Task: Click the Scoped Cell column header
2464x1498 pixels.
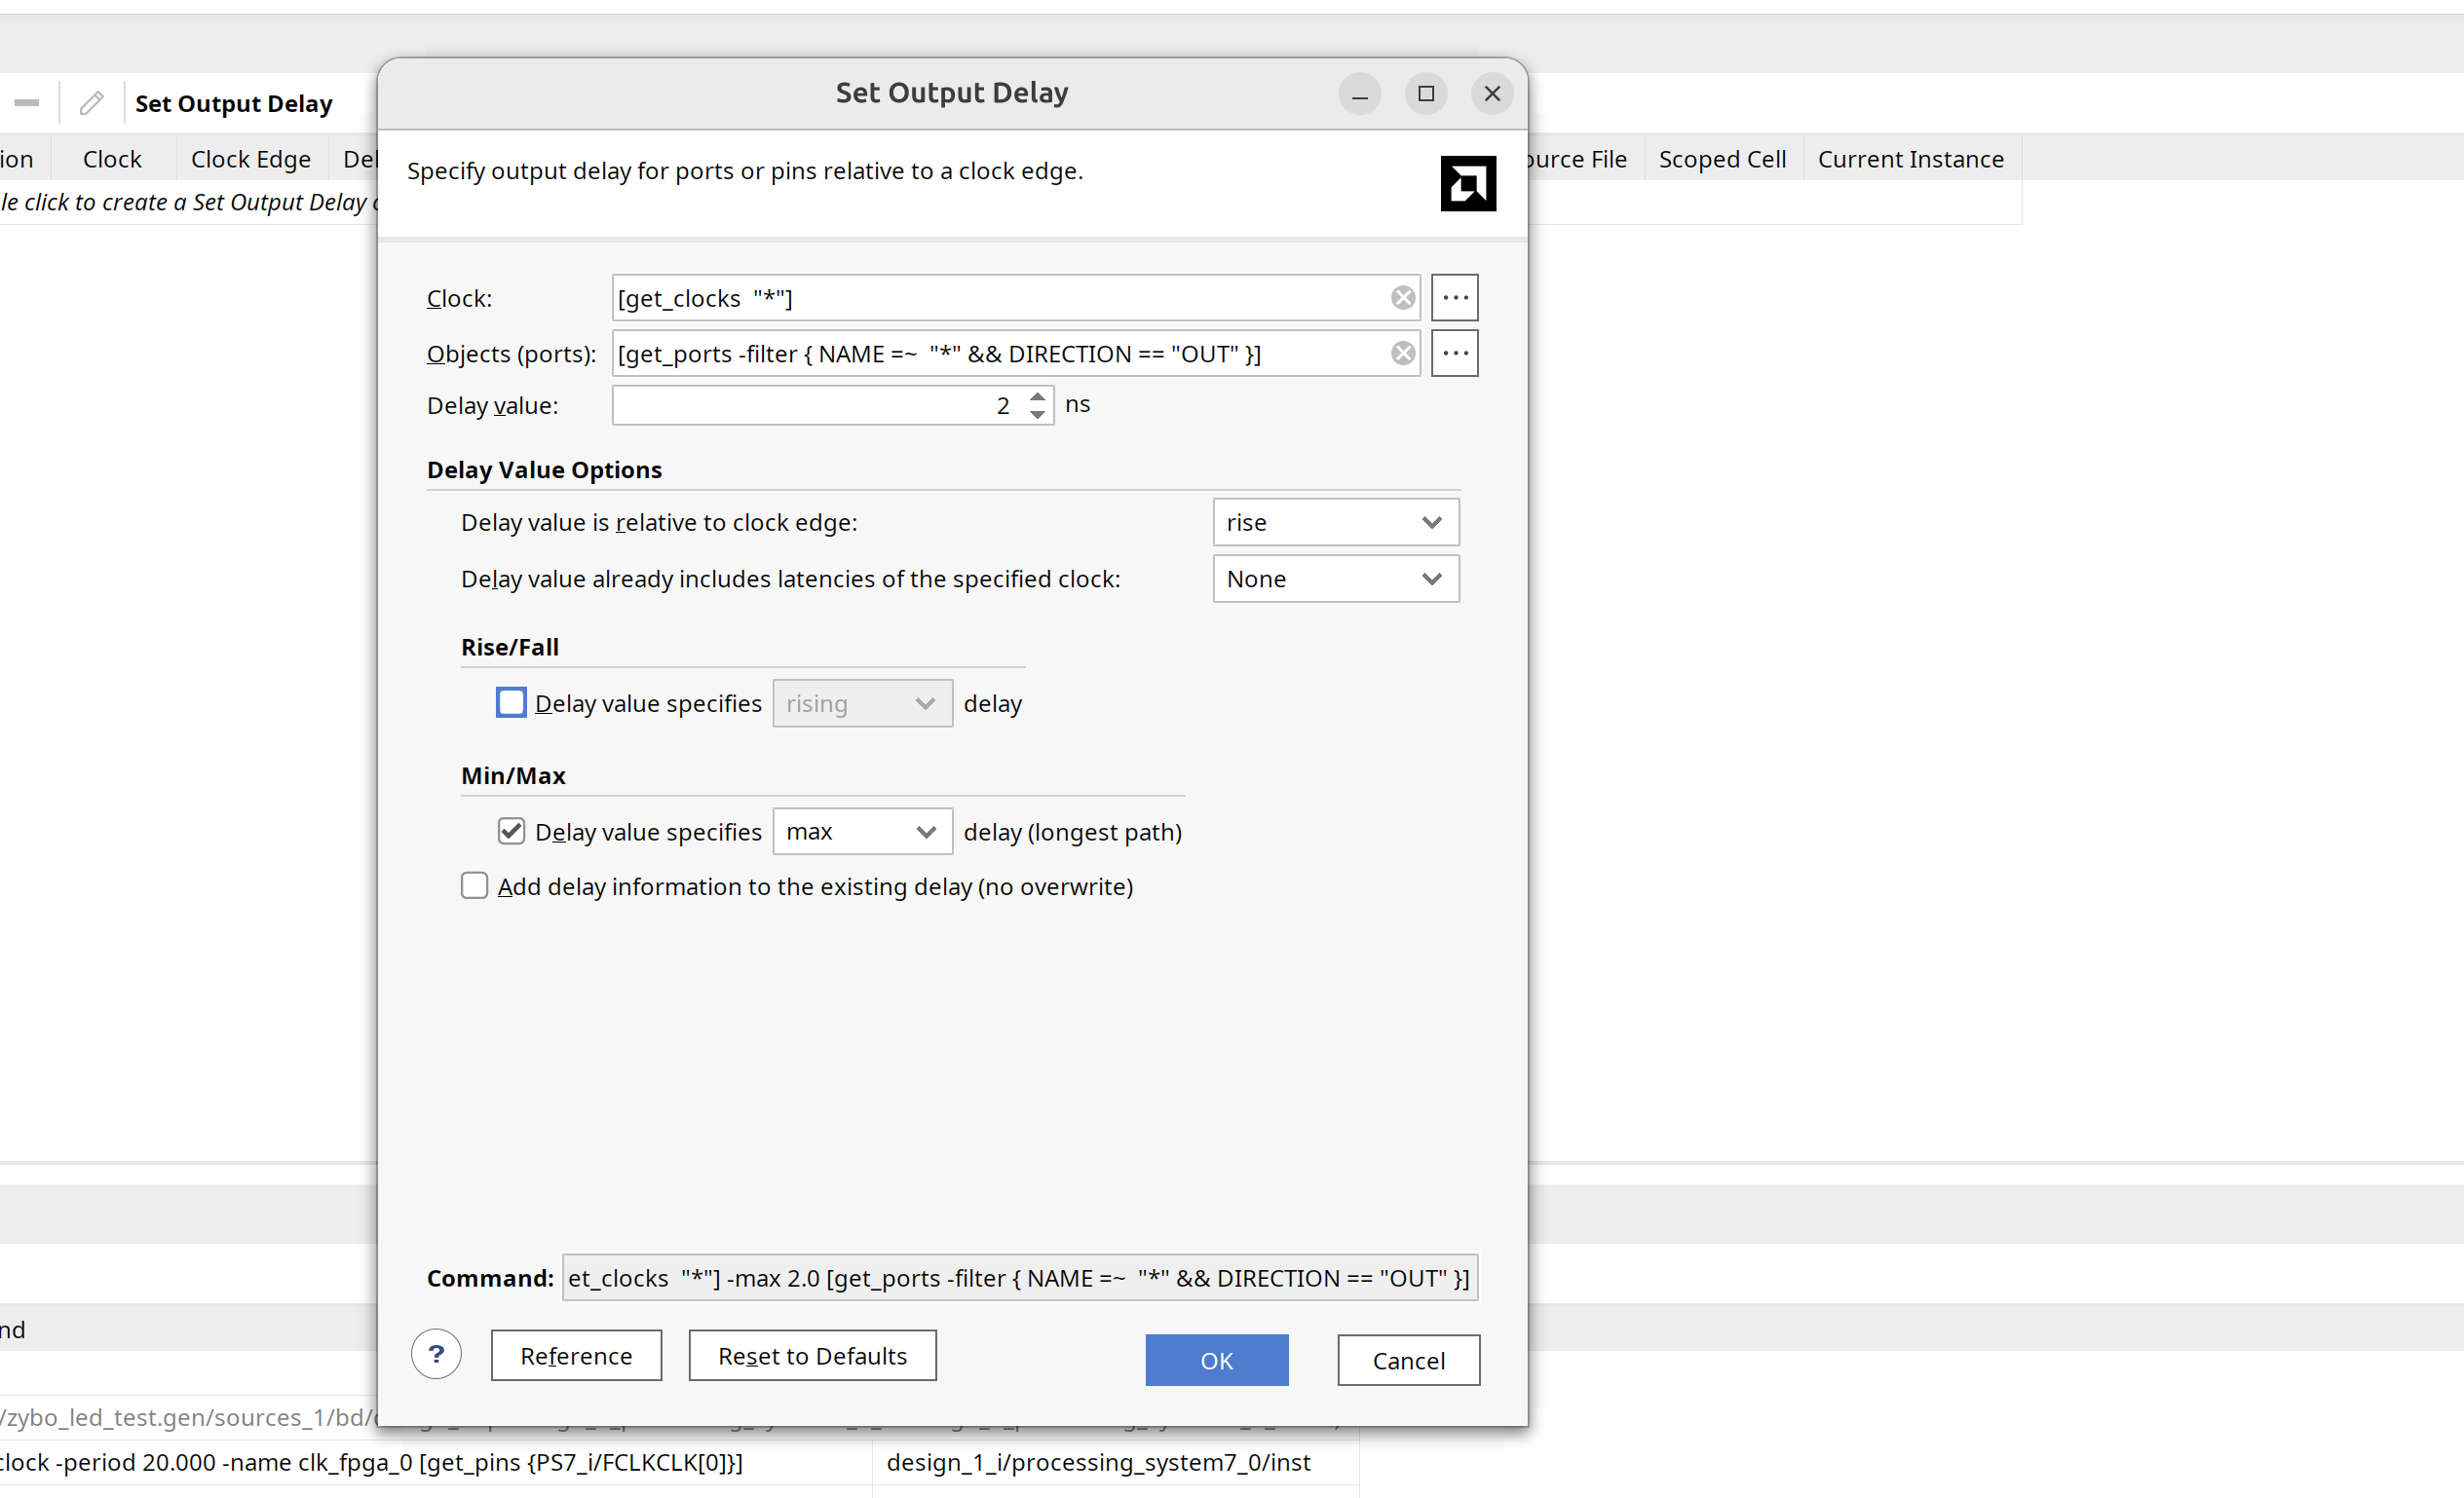Action: click(1722, 159)
